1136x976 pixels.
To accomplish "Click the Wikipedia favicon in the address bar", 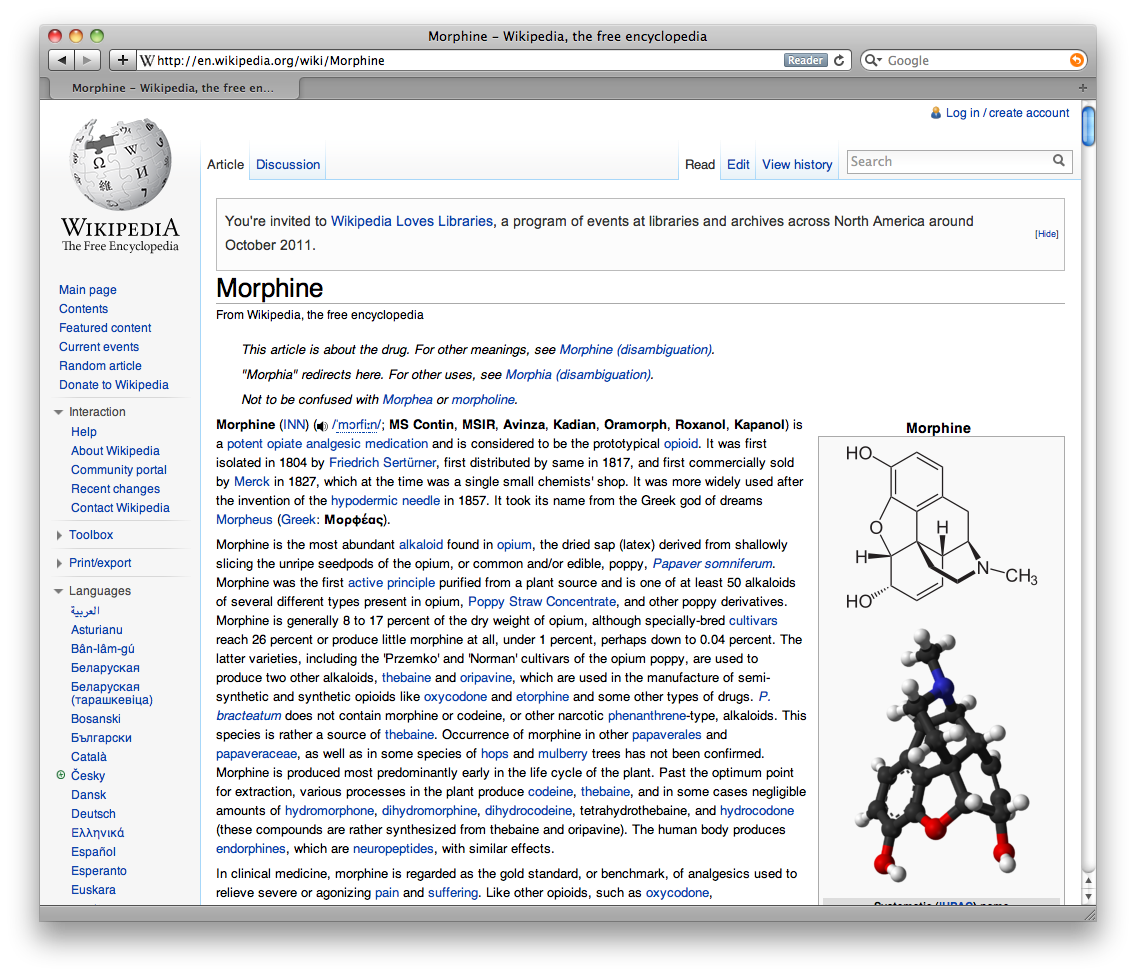I will (x=147, y=60).
